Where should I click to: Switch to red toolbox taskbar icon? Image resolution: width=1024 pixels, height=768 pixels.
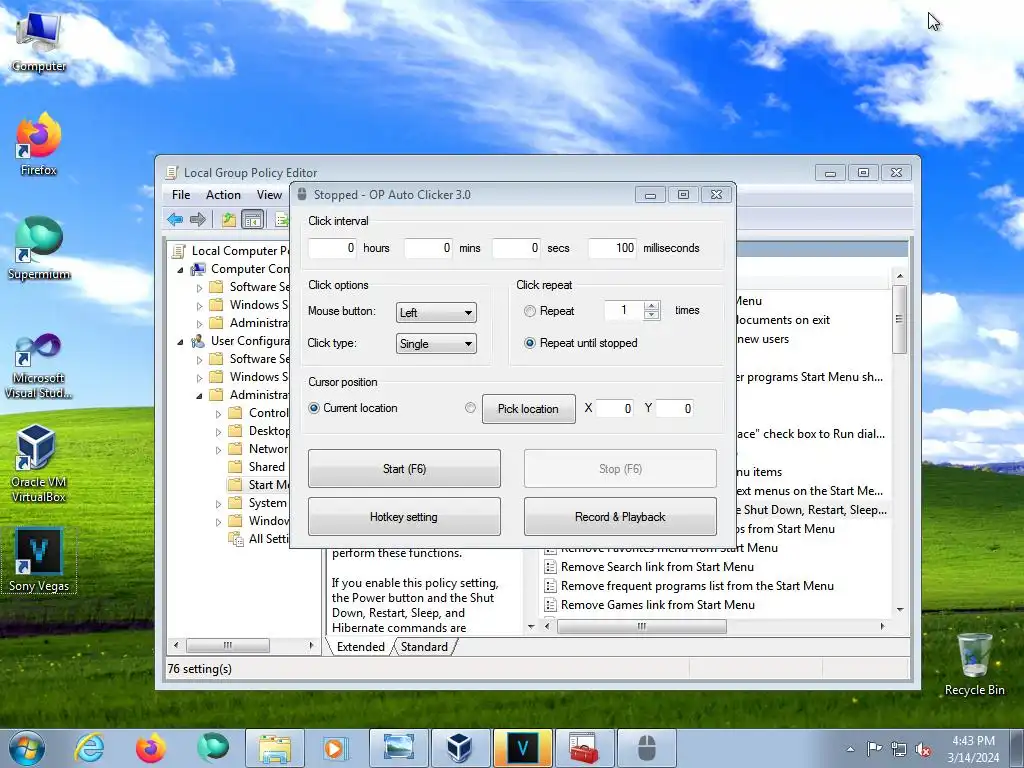[584, 748]
